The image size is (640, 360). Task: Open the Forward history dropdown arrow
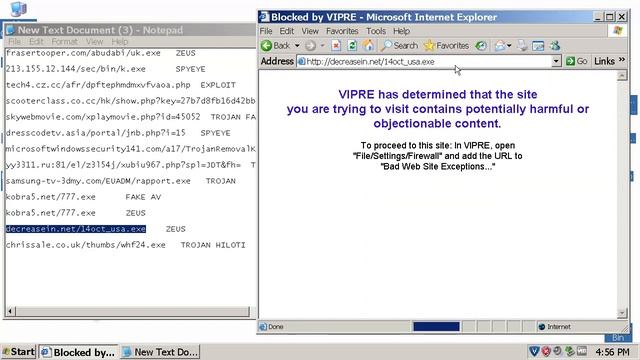[322, 46]
